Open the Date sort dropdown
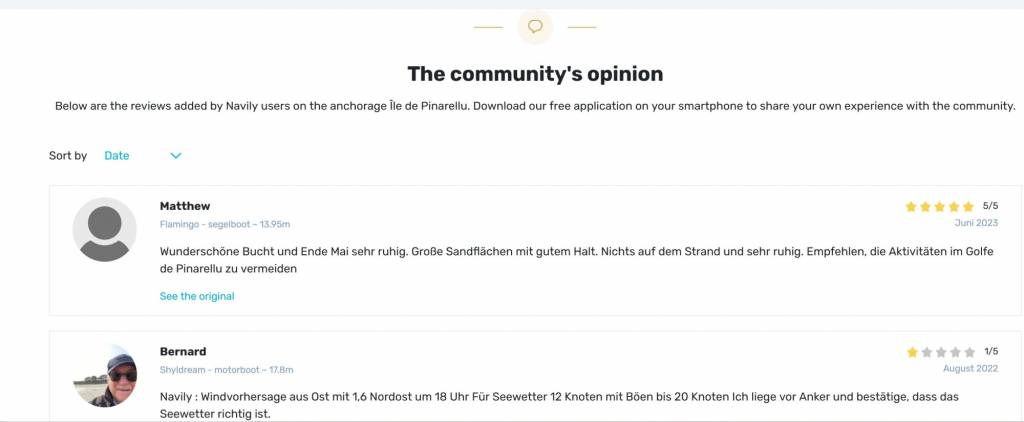The width and height of the screenshot is (1024, 422). (x=117, y=156)
